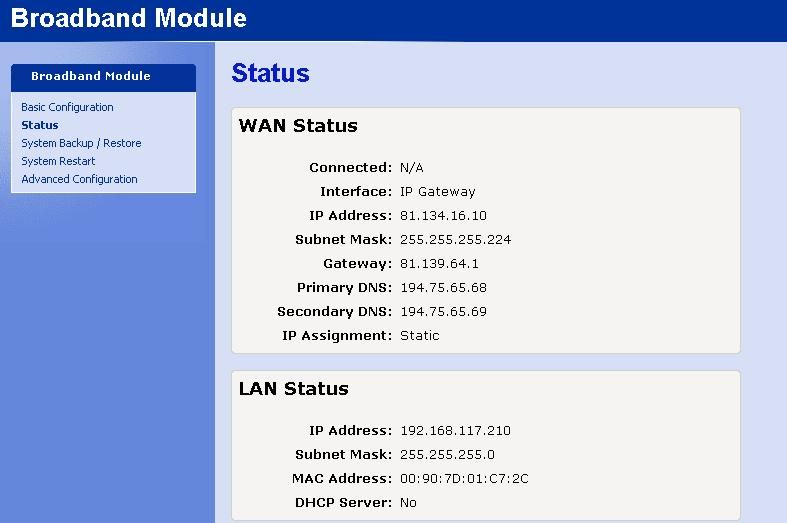The width and height of the screenshot is (787, 523).
Task: Click the Broadband Module top banner title
Action: click(129, 18)
